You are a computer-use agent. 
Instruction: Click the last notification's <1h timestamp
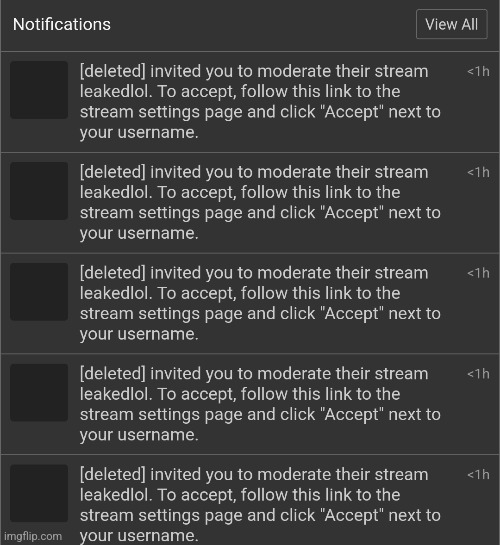click(478, 475)
